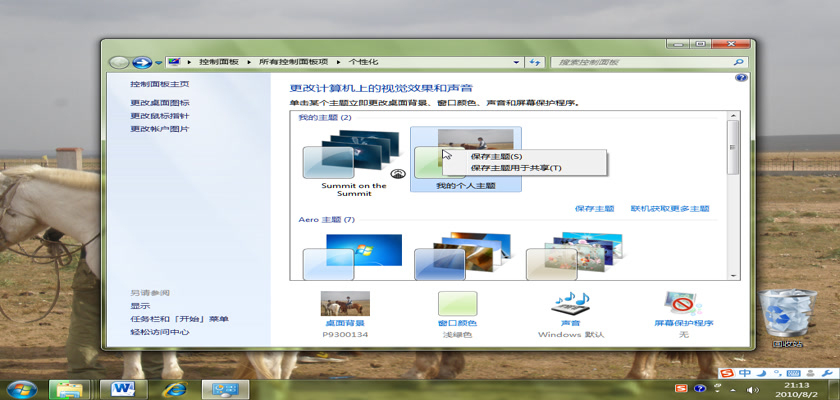The width and height of the screenshot is (840, 400).
Task: Open the 声音 (Sounds) icon
Action: click(571, 304)
